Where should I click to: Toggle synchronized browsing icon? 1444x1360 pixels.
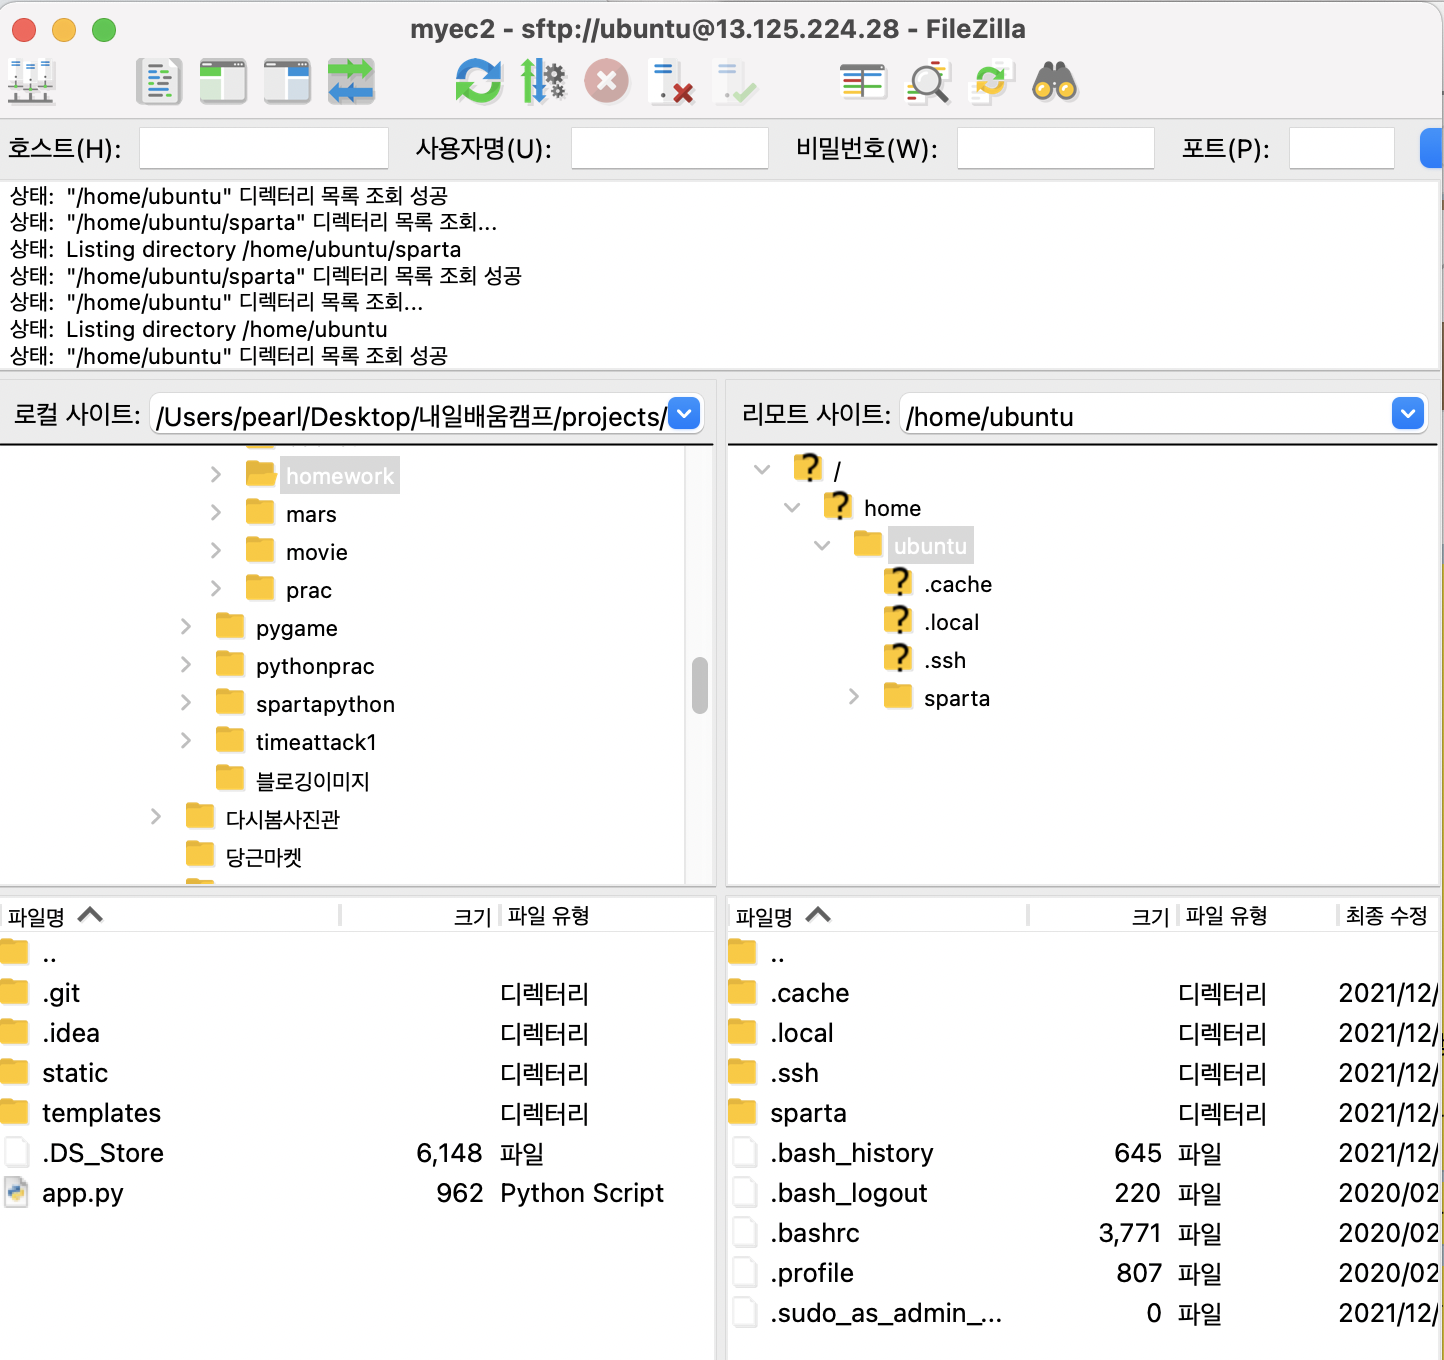(x=991, y=81)
